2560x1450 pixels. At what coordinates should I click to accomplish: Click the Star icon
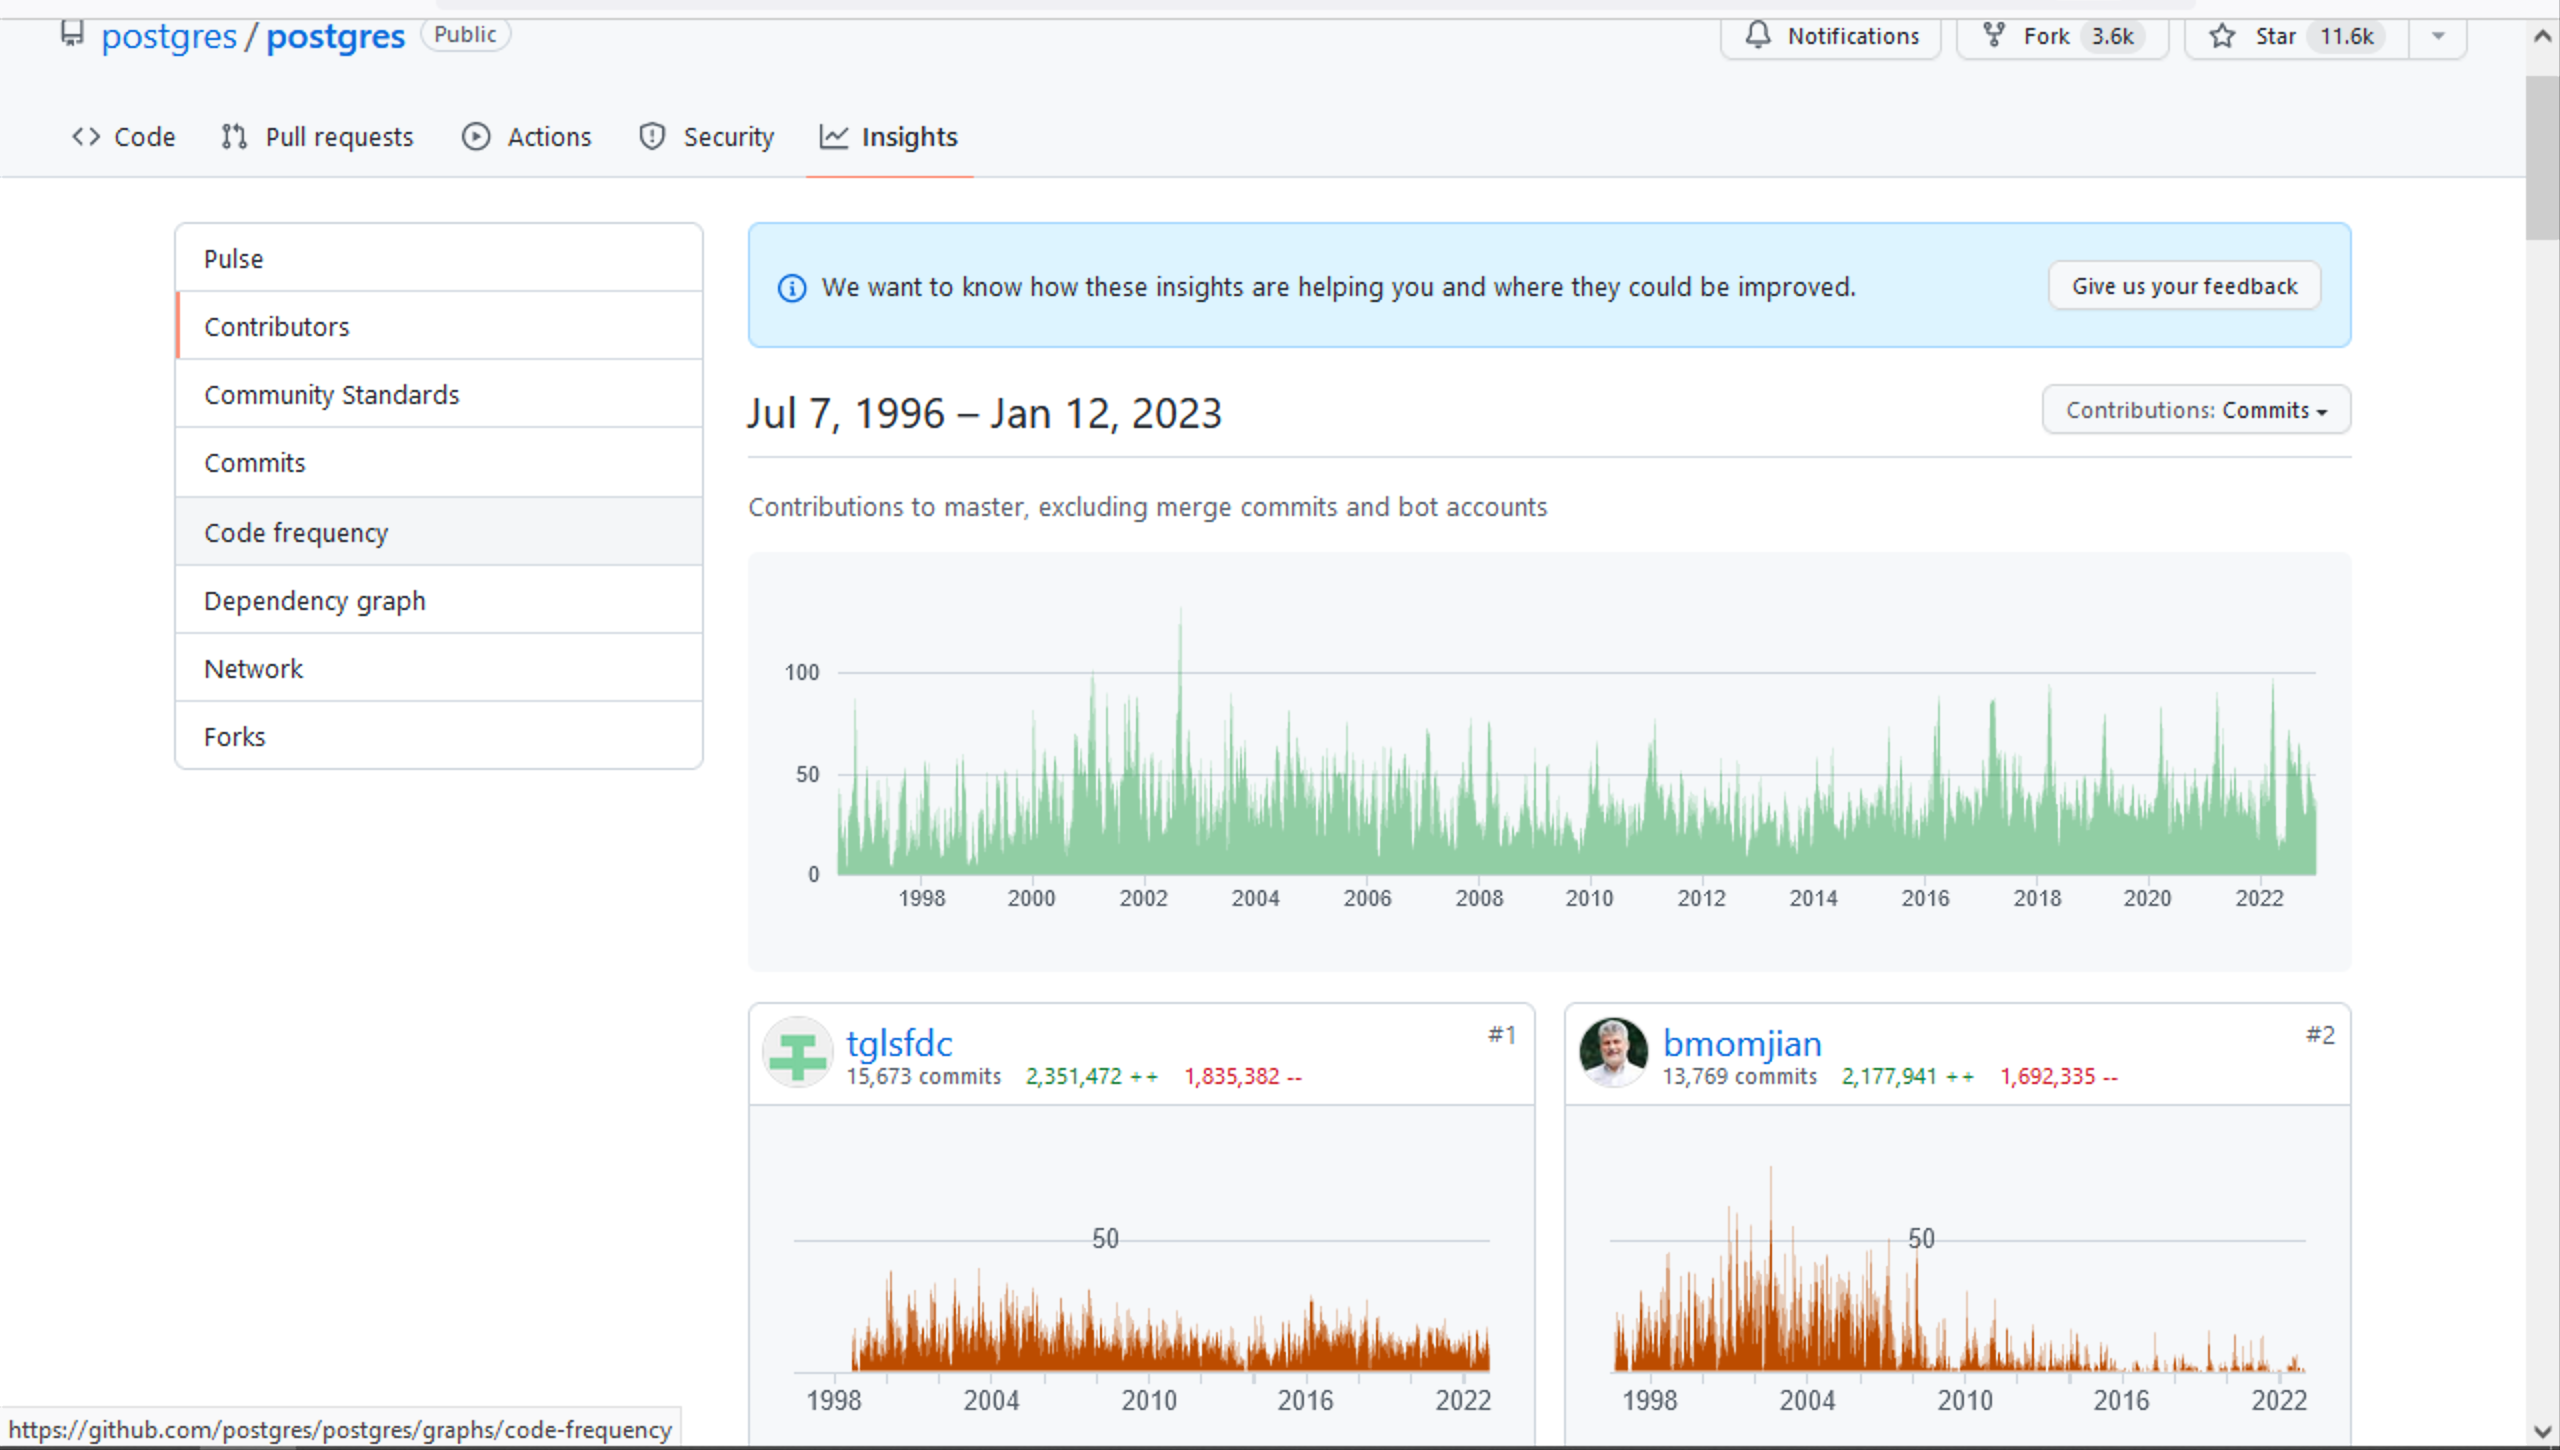point(2221,36)
